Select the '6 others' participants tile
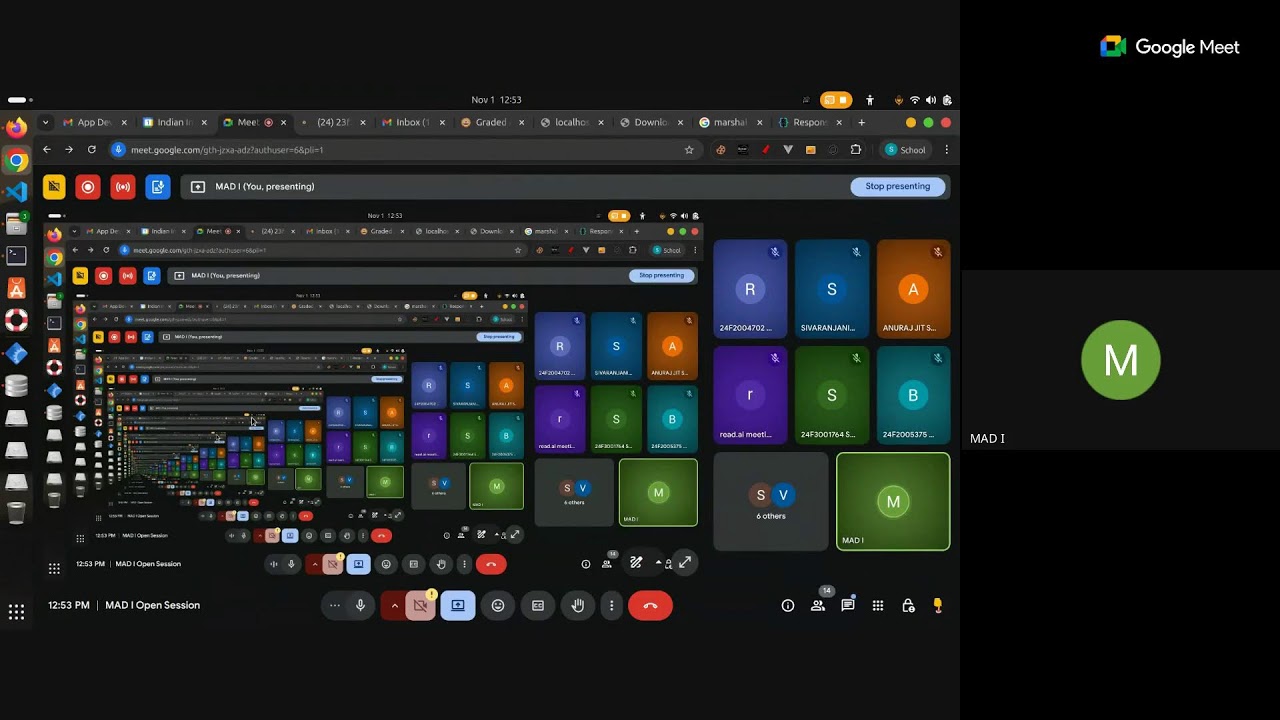 pyautogui.click(x=771, y=502)
